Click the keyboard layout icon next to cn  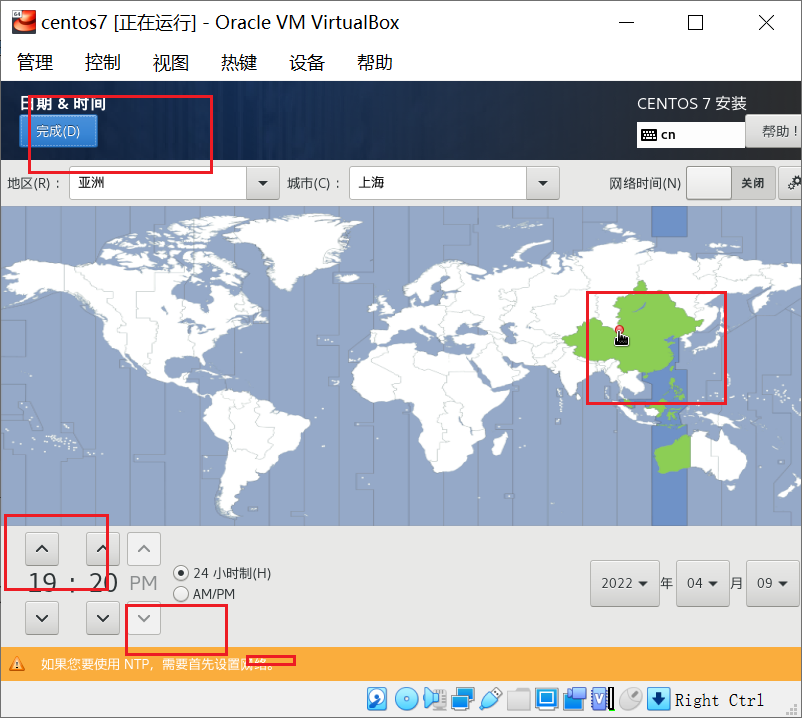649,135
